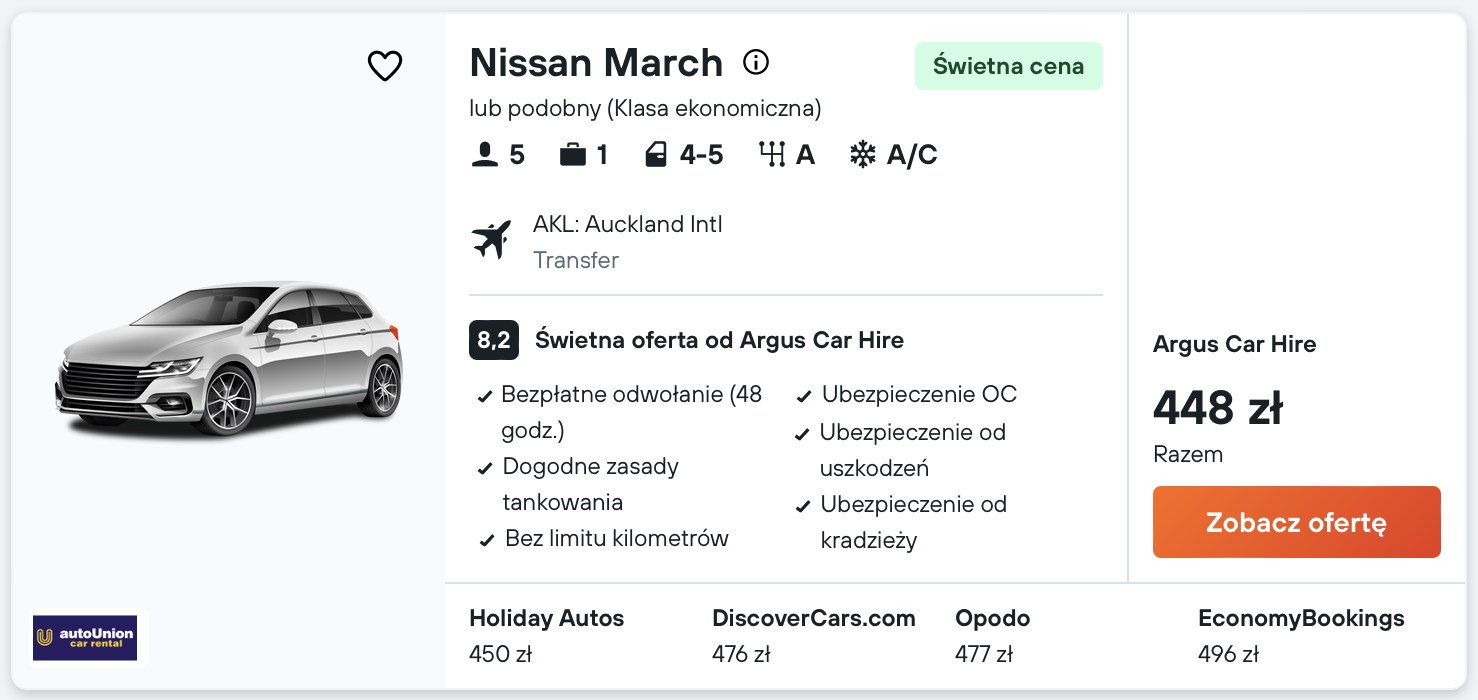
Task: Open the info icon next to Nissan March
Action: click(x=756, y=63)
